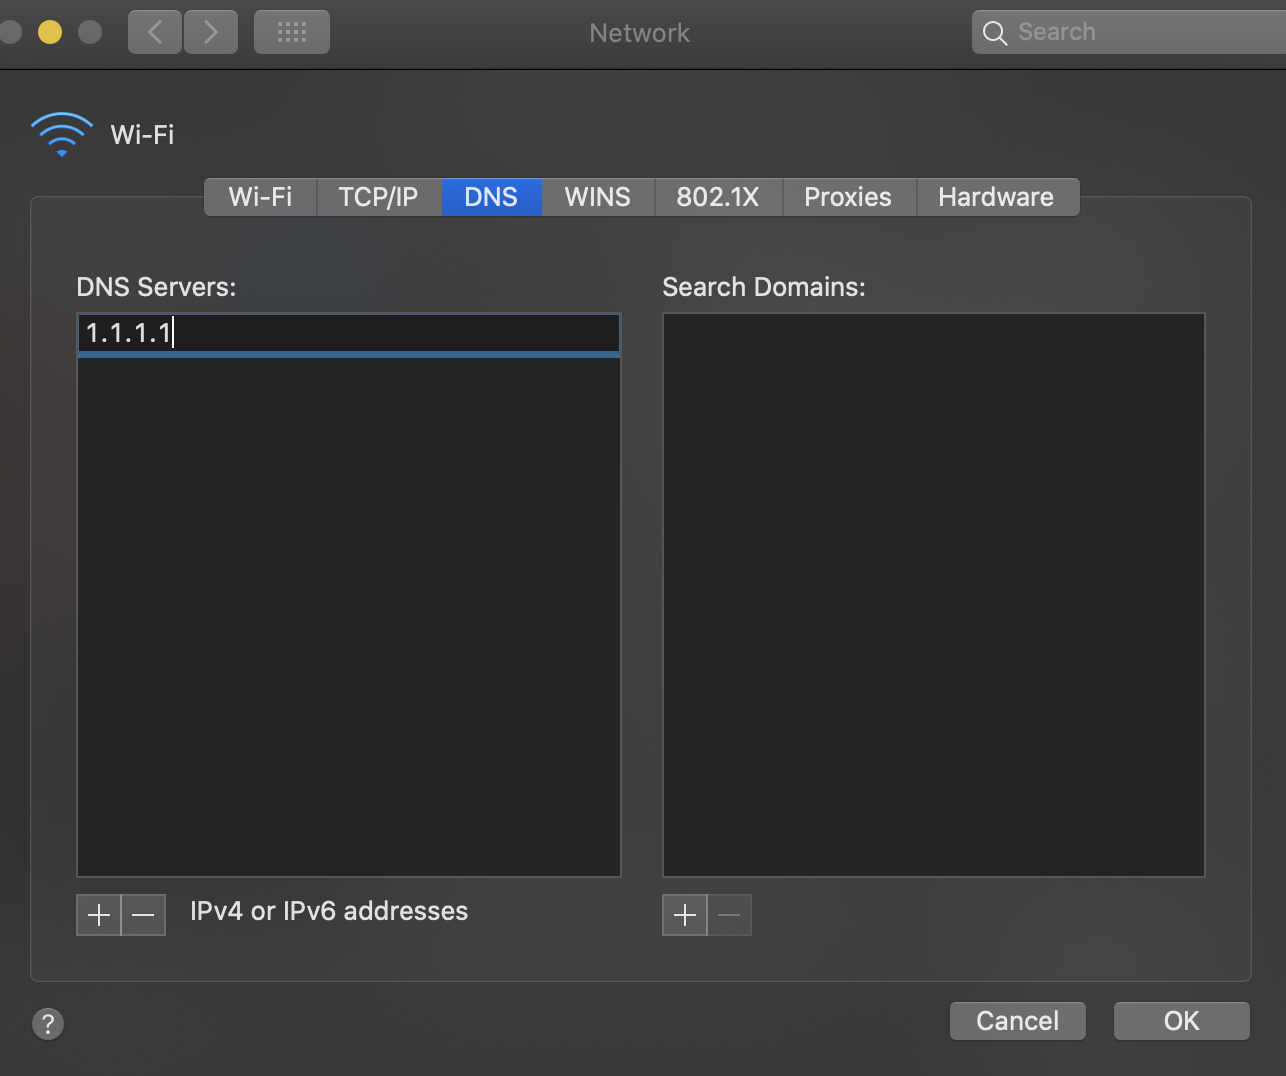
Task: Dismiss the dialog with Cancel
Action: [x=1017, y=1021]
